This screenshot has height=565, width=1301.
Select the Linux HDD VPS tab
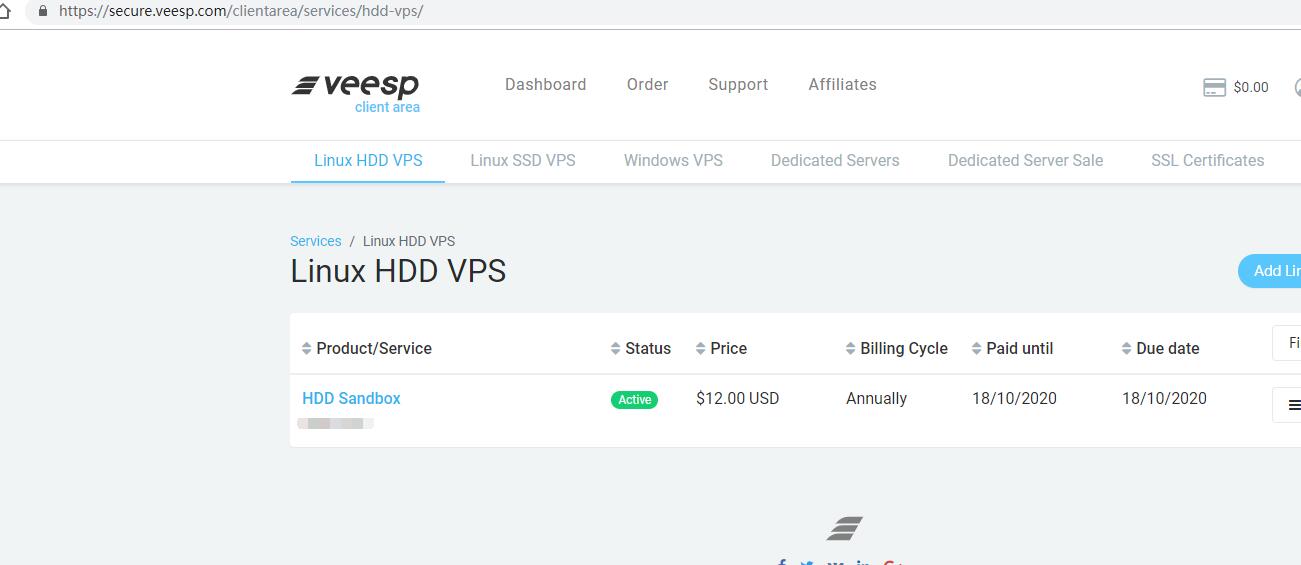pos(368,161)
